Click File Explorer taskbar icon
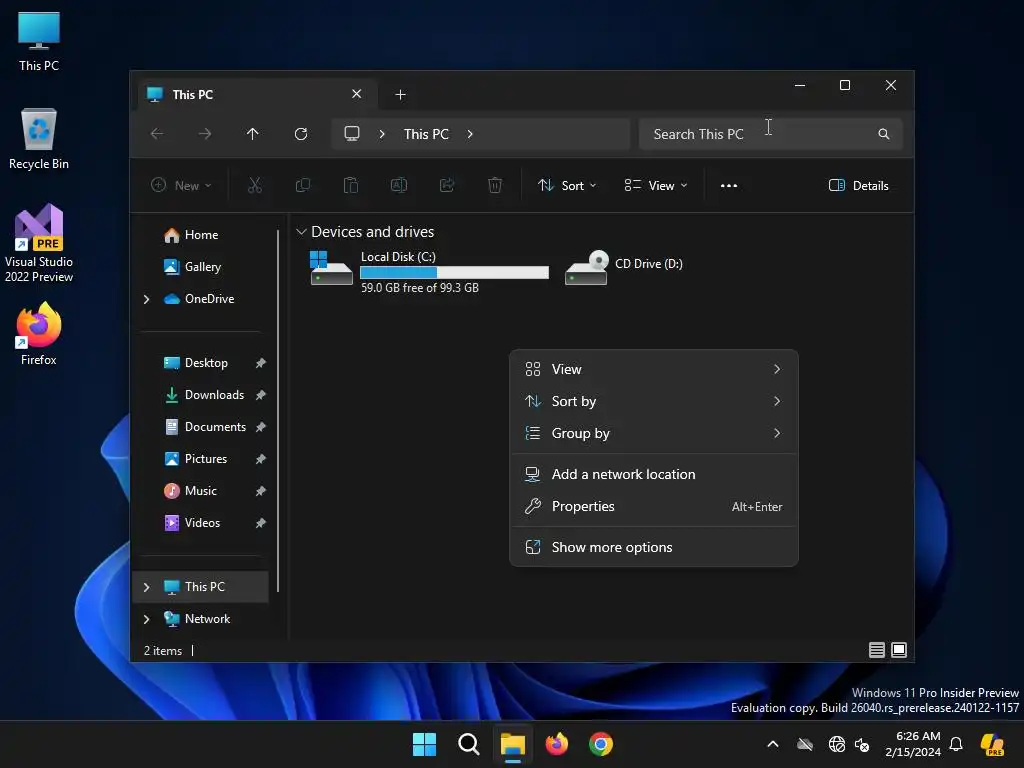 (x=513, y=744)
